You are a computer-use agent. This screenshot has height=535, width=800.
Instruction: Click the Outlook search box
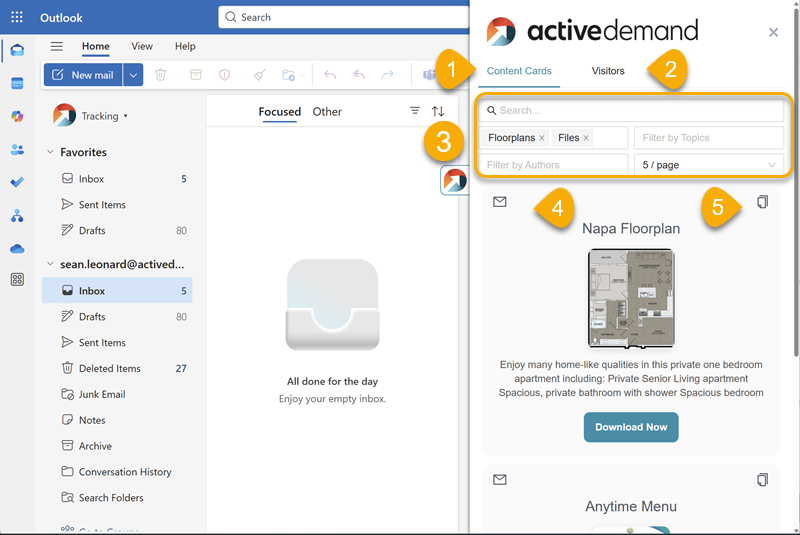(344, 17)
